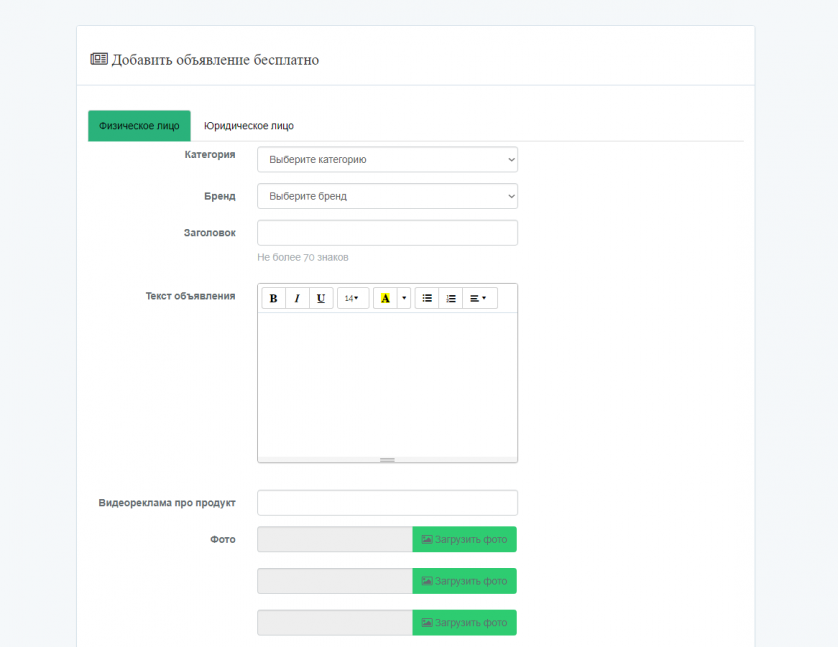Viewport: 838px width, 647px height.
Task: Switch to the Физическое лицо tab
Action: pos(139,126)
